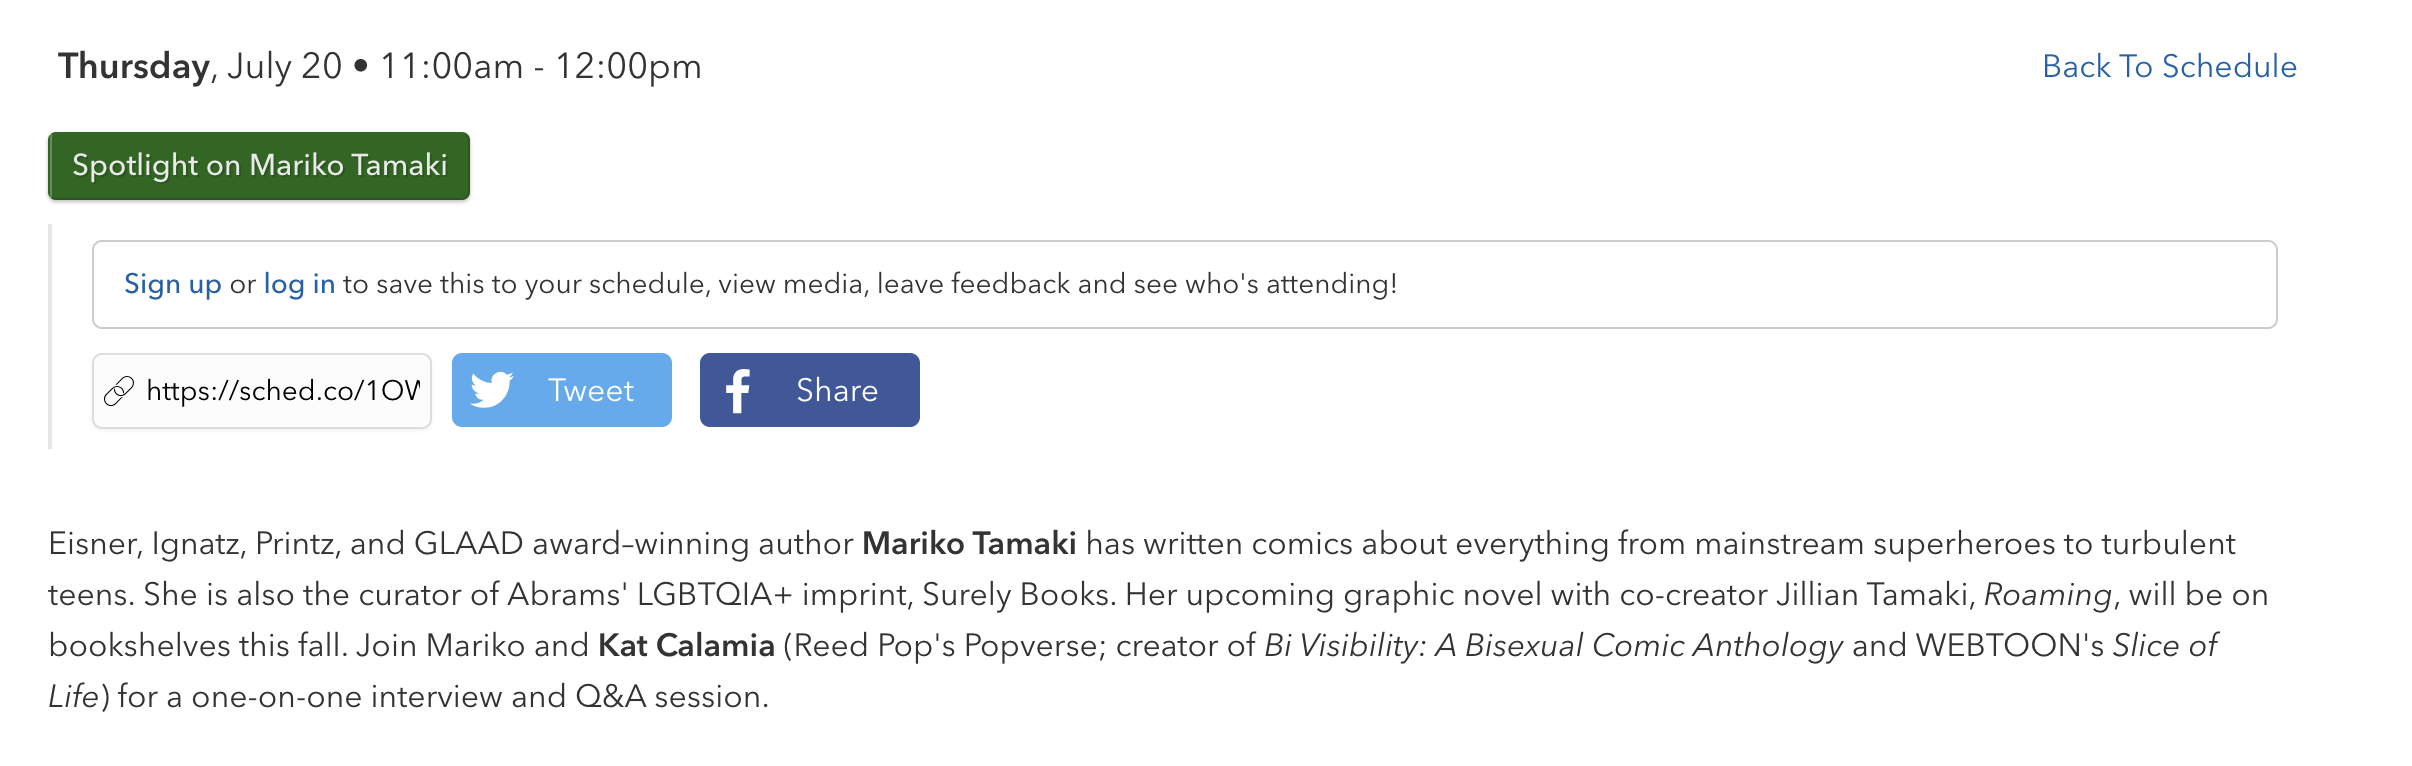The image size is (2412, 766).
Task: Follow the Sign up link
Action: (x=173, y=284)
